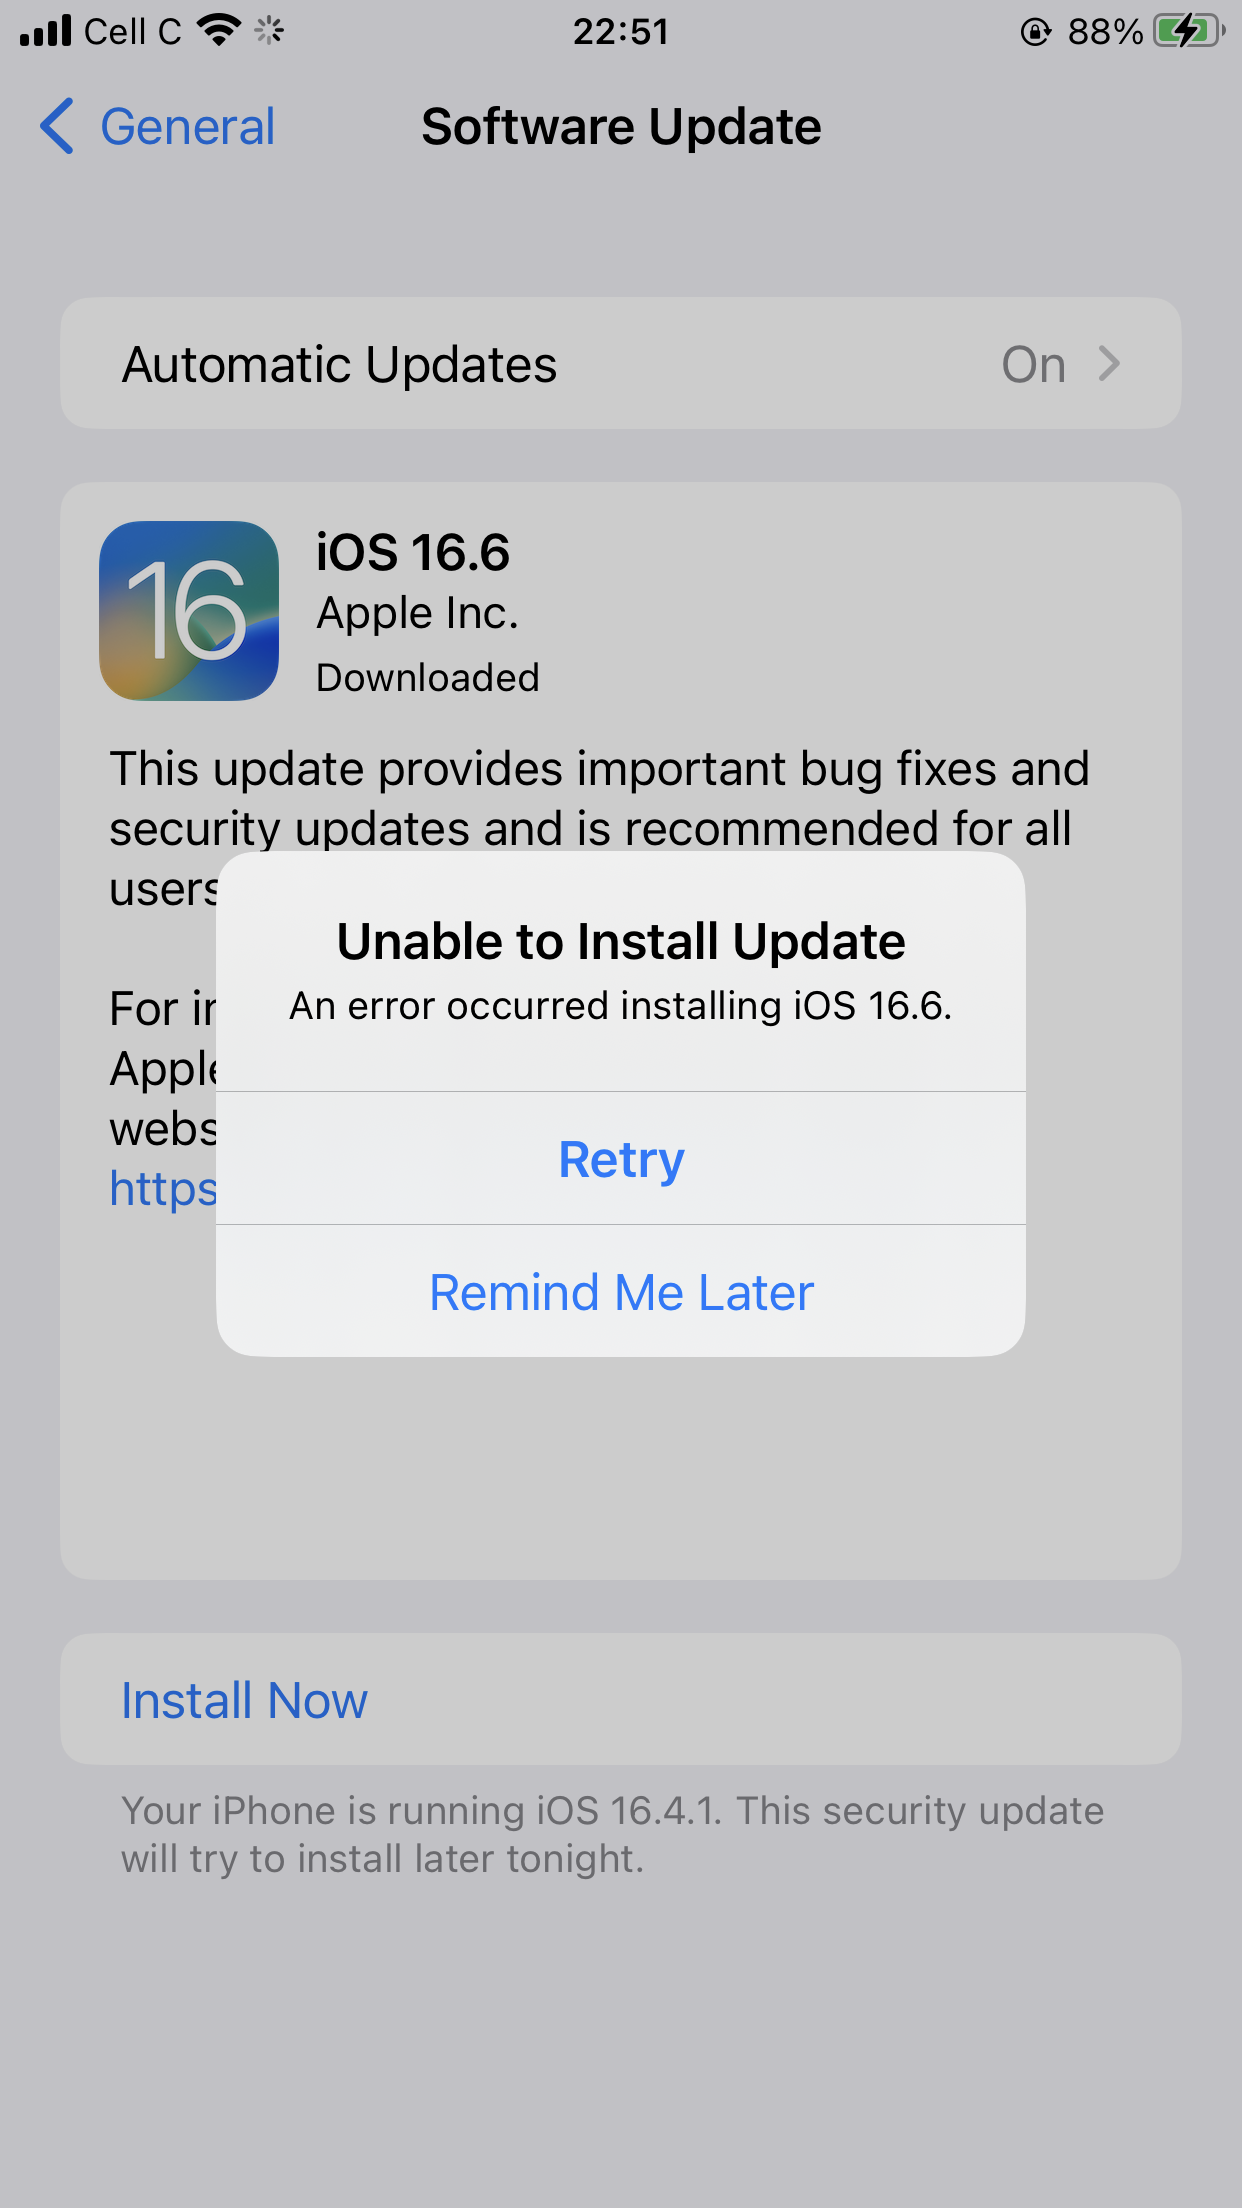Tap the orientation lock status icon
The image size is (1242, 2208).
tap(1036, 32)
